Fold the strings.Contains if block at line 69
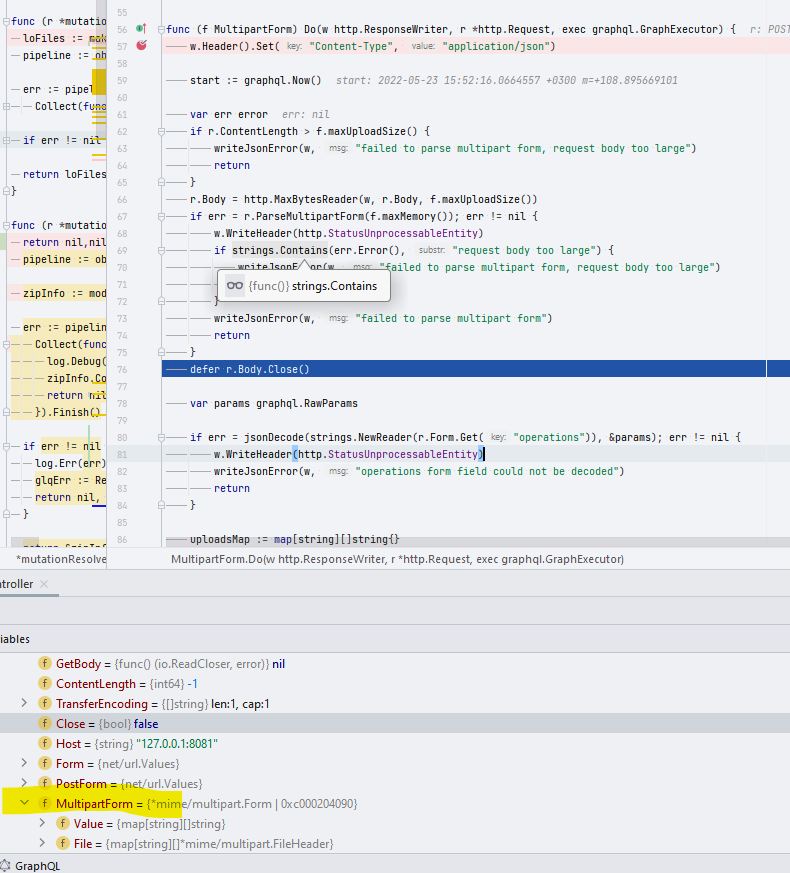 tap(161, 251)
